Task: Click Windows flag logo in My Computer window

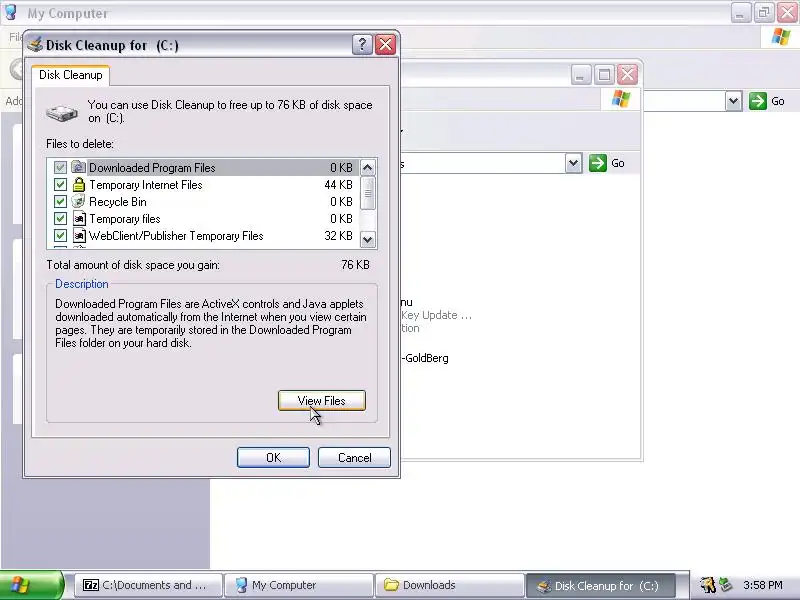Action: click(781, 37)
